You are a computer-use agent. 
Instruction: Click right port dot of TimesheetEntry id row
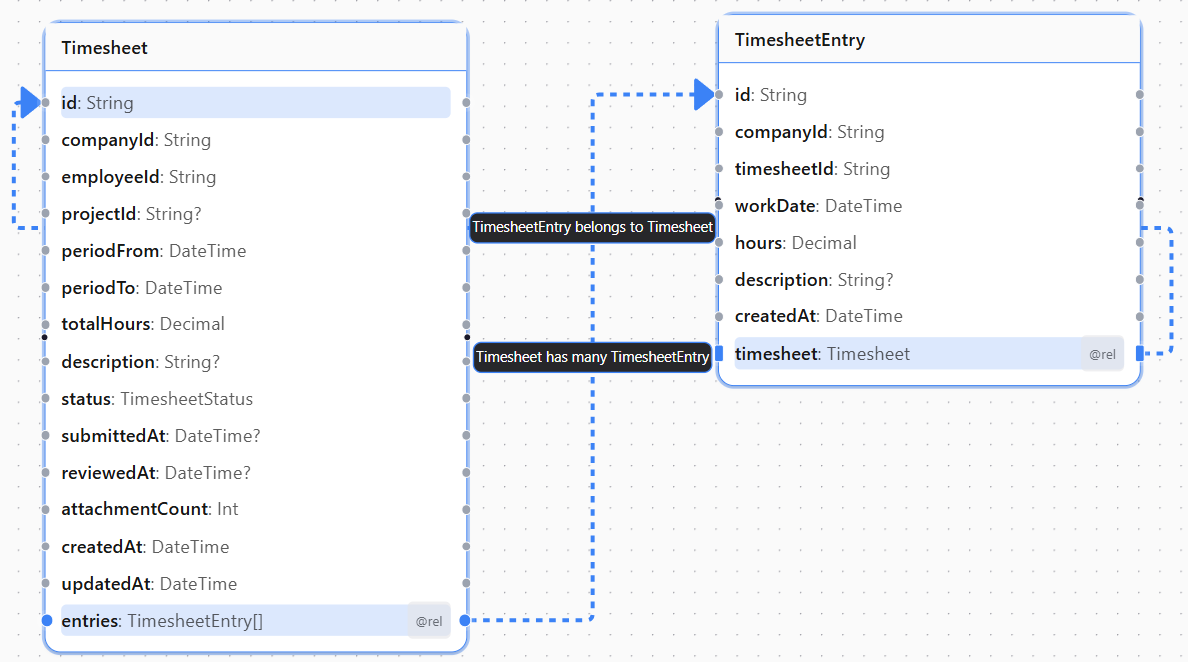pyautogui.click(x=1140, y=95)
